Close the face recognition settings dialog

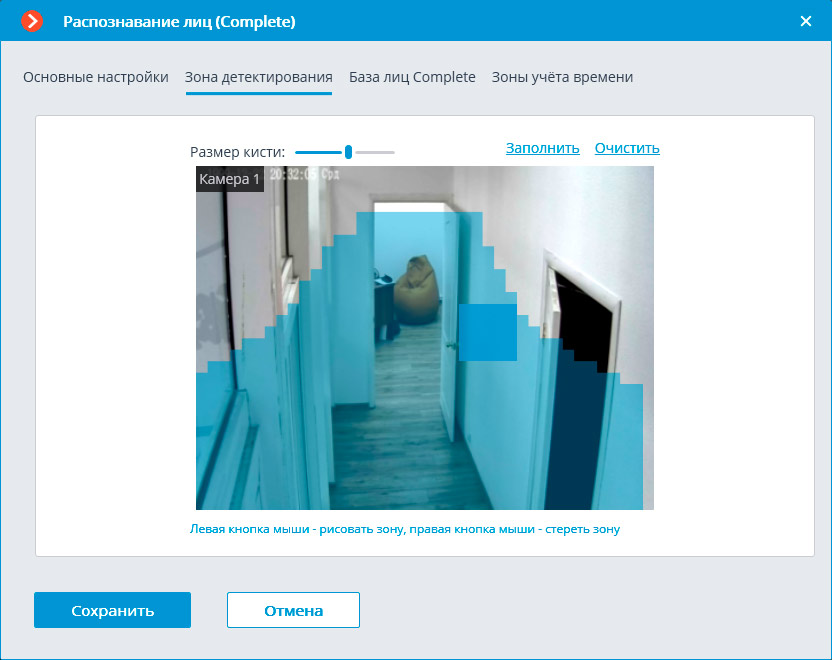[x=806, y=20]
